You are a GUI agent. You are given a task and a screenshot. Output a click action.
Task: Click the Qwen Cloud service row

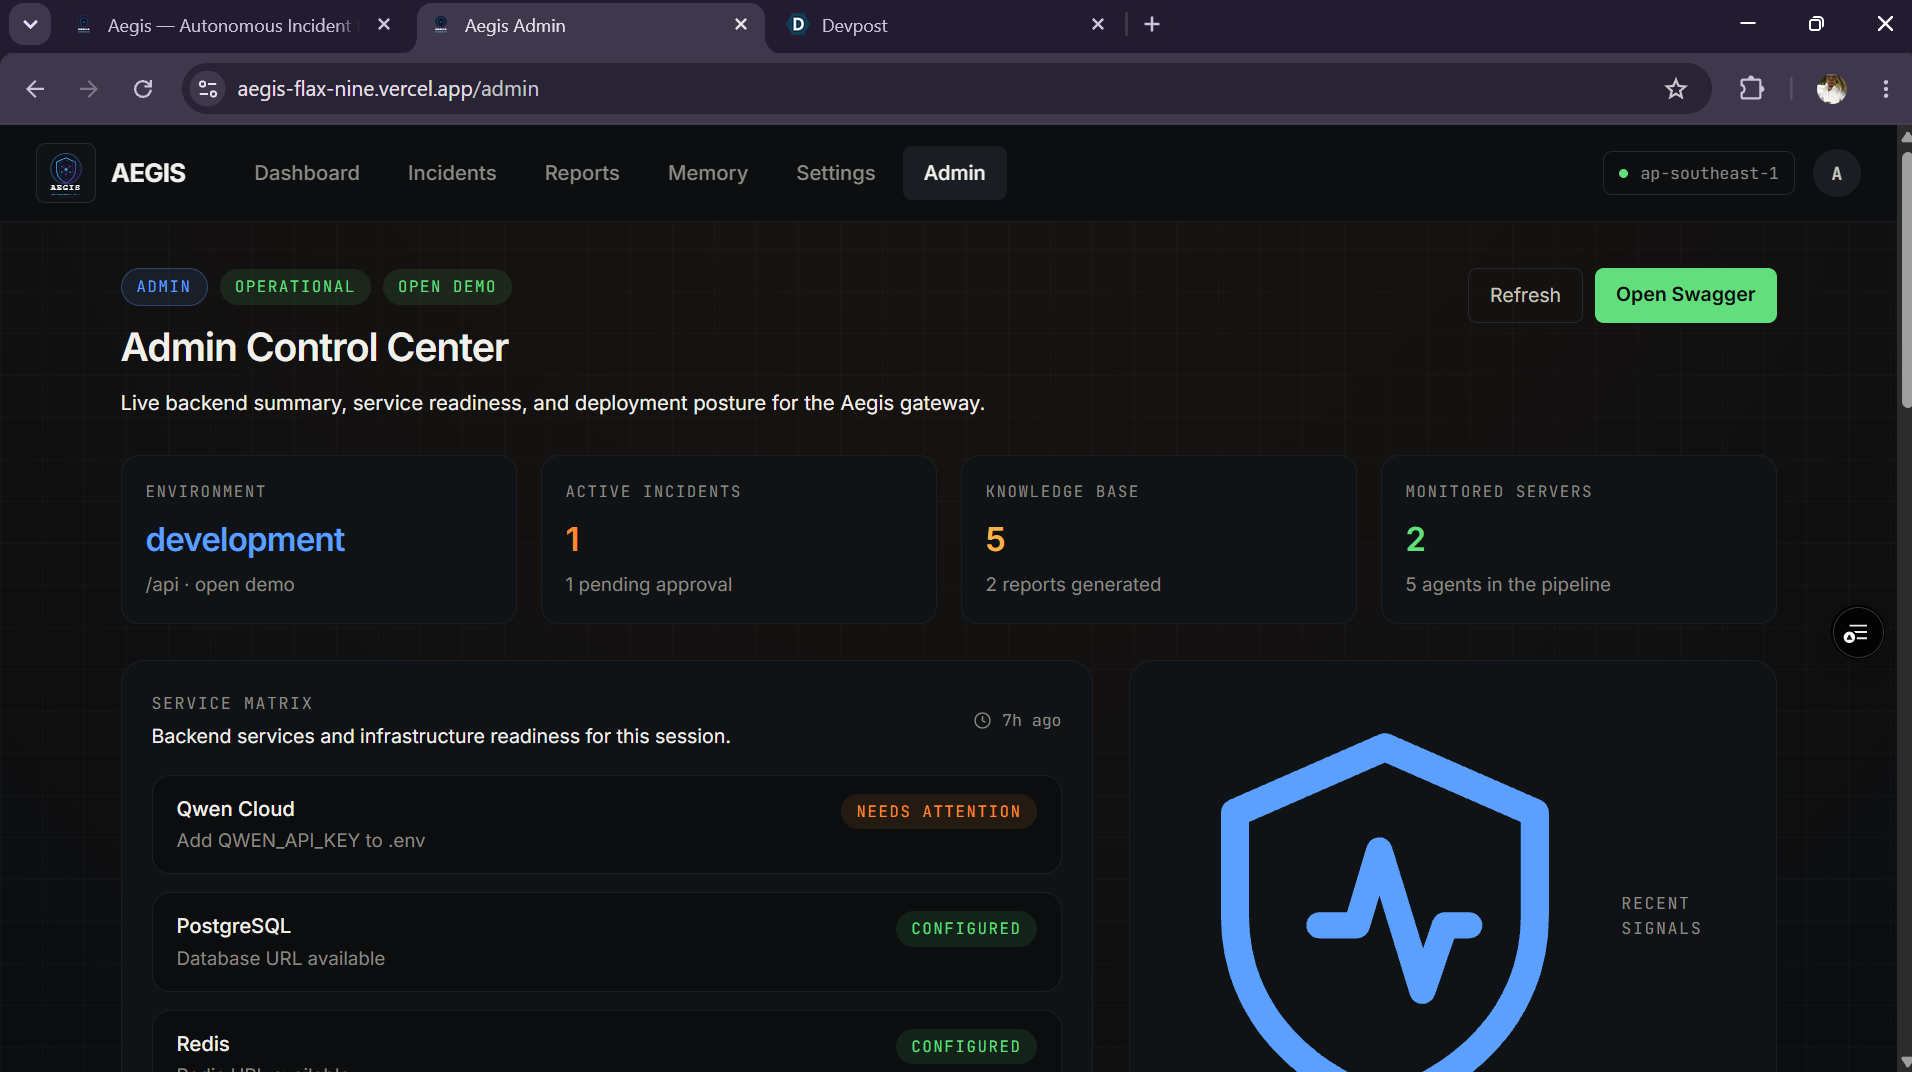click(x=607, y=825)
